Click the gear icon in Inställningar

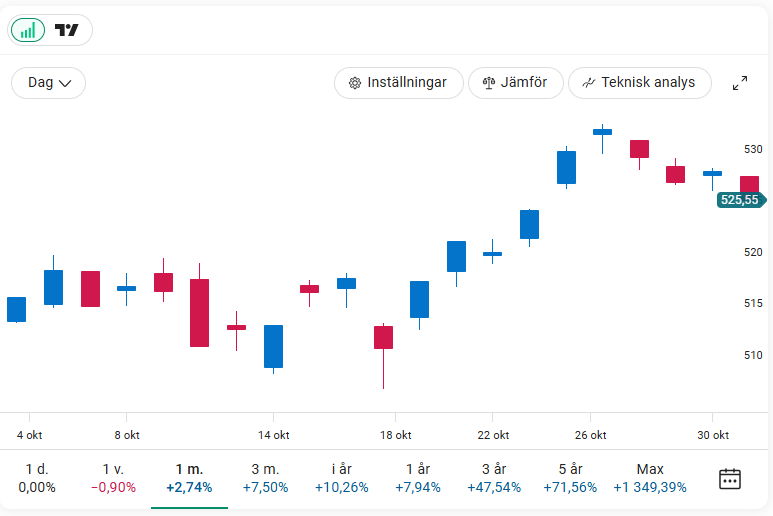pyautogui.click(x=354, y=83)
